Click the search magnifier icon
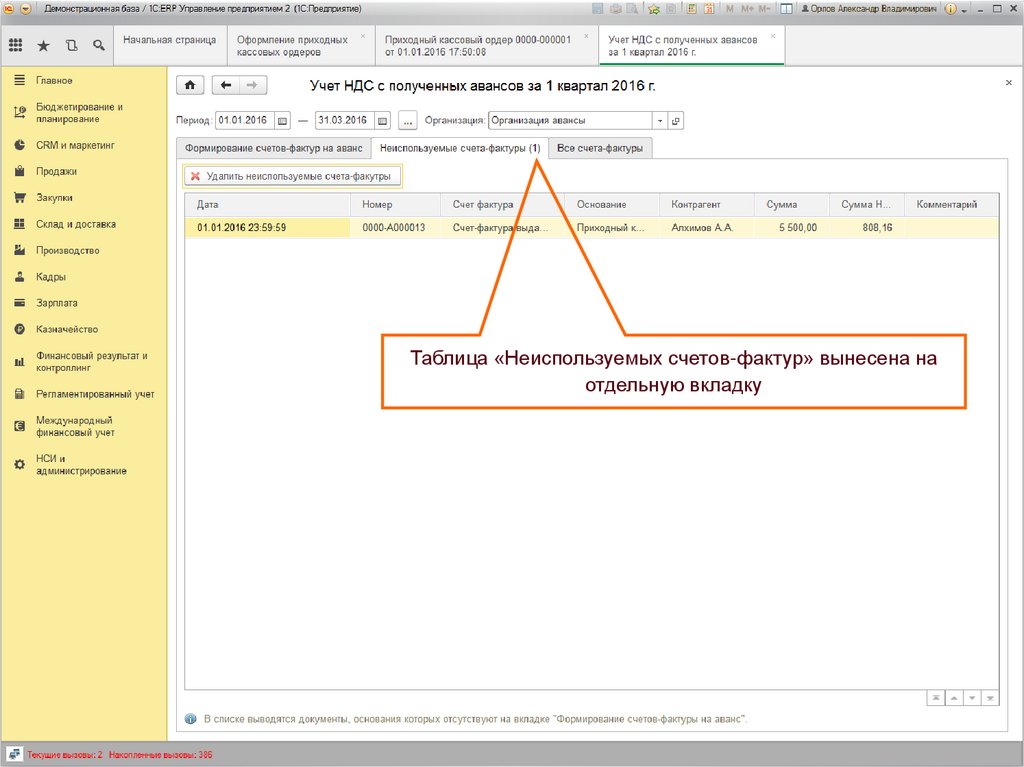The width and height of the screenshot is (1024, 767). (x=98, y=45)
